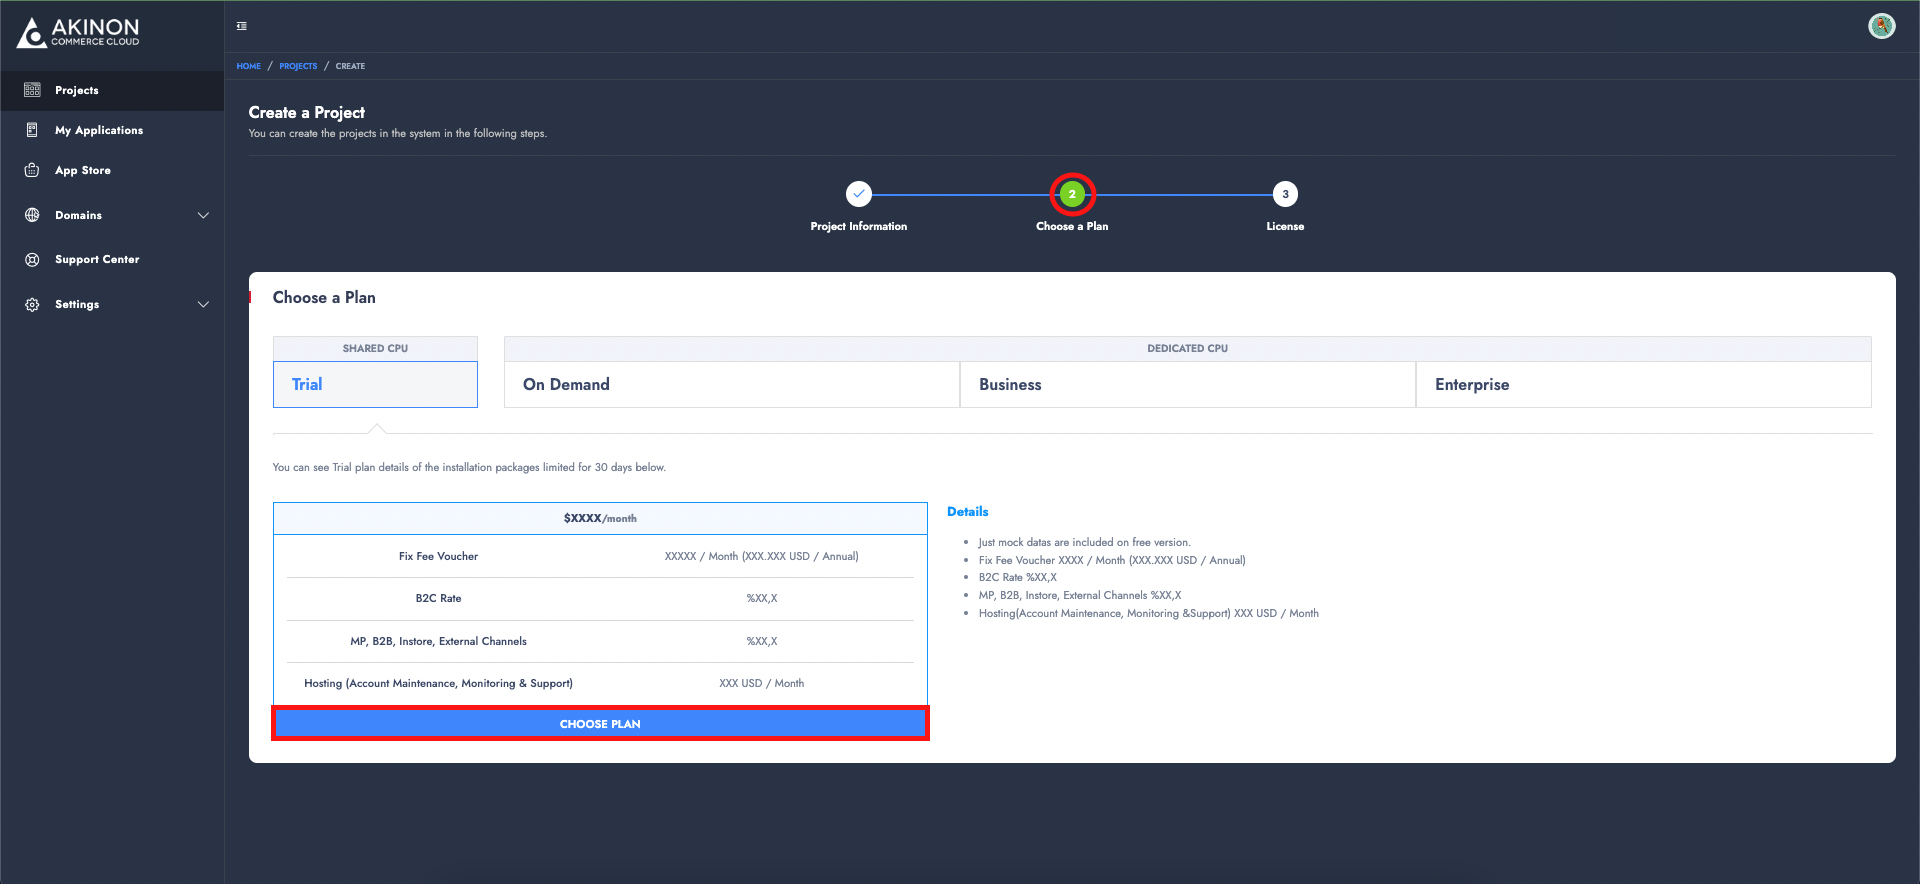This screenshot has height=884, width=1920.
Task: Open the user avatar profile menu
Action: tap(1881, 26)
